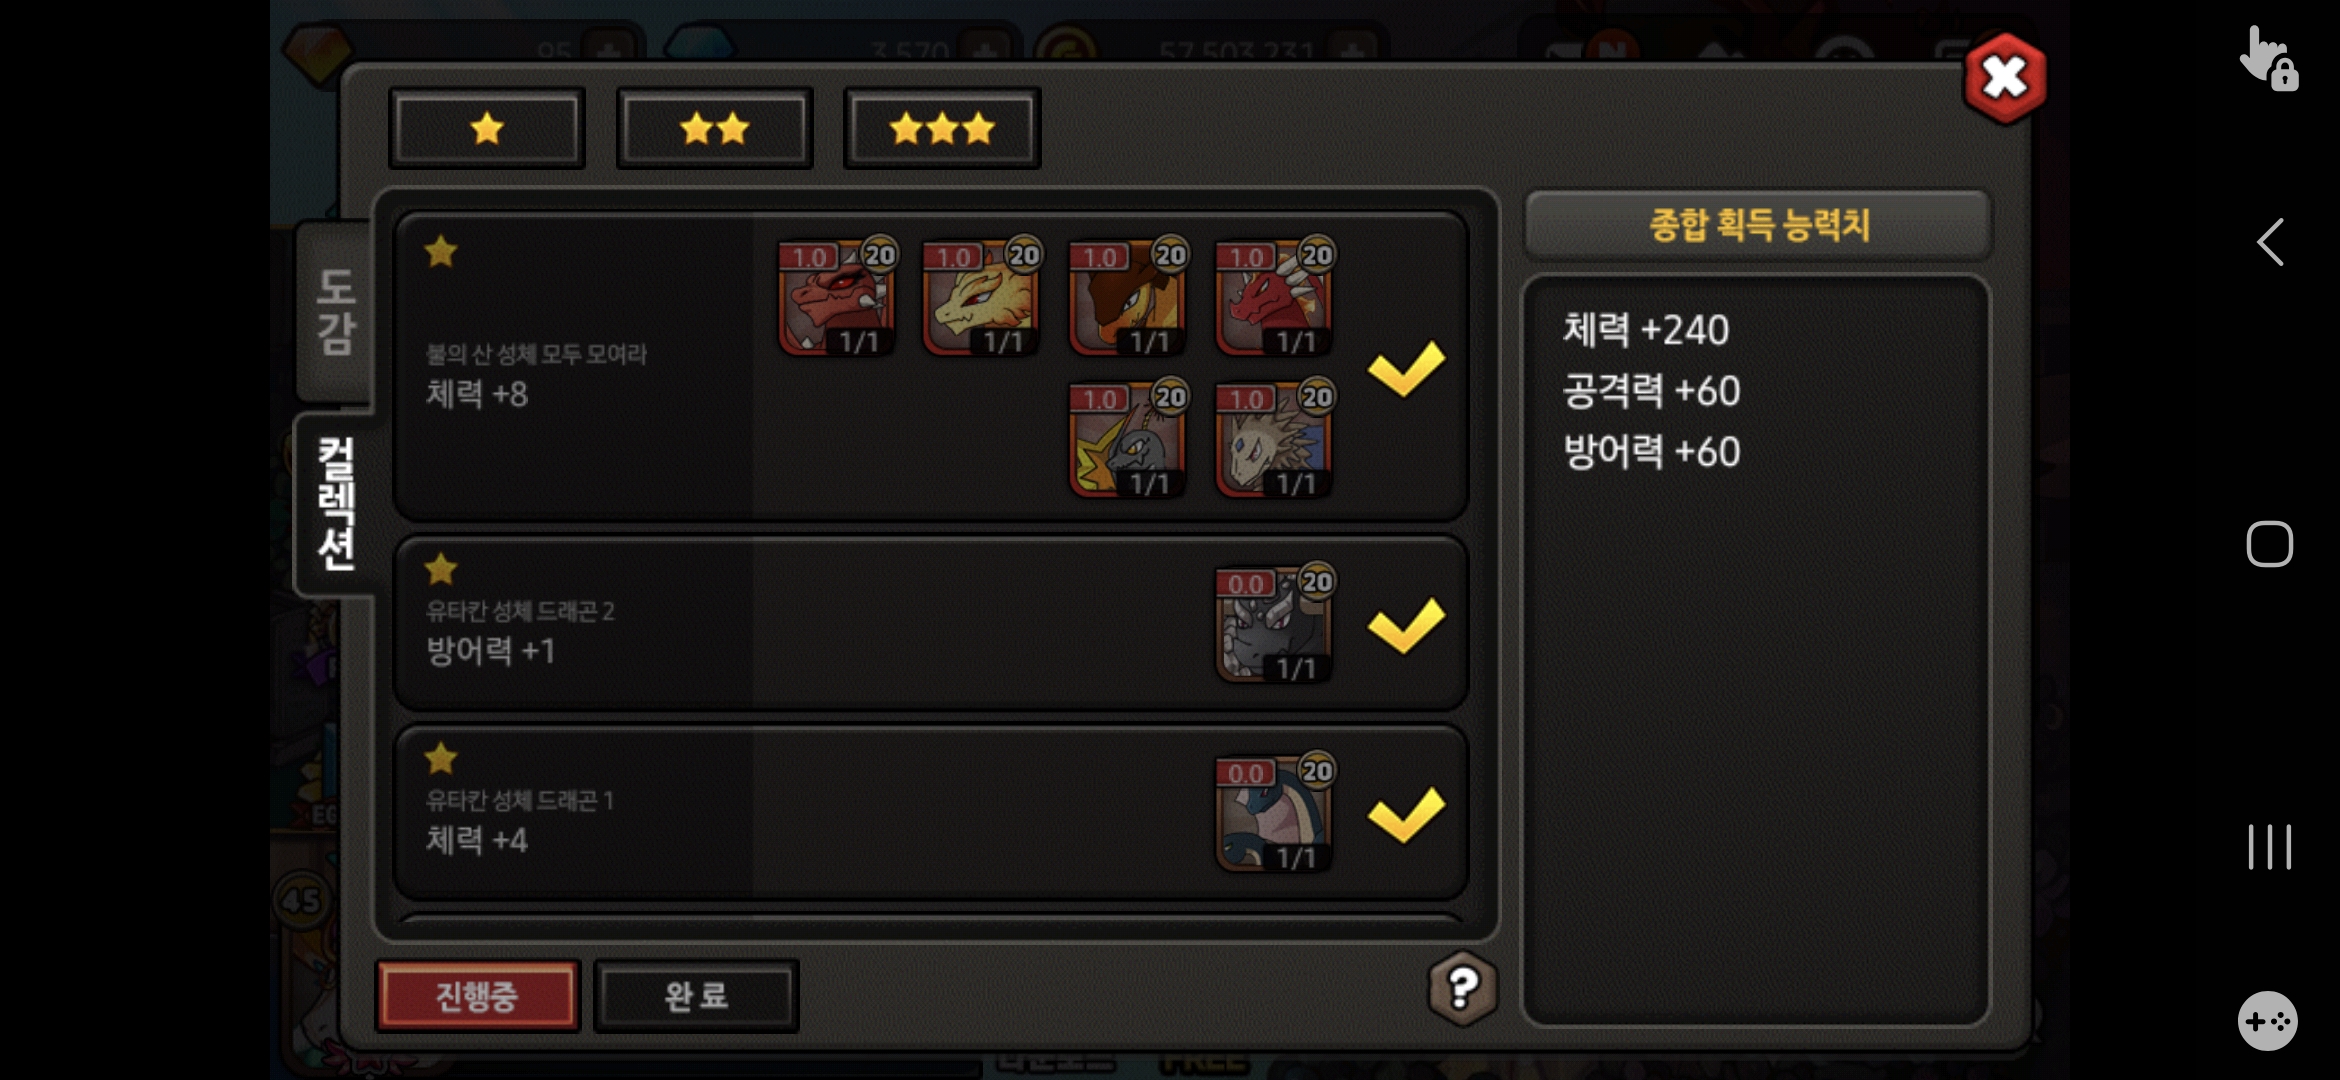This screenshot has height=1080, width=2340.
Task: Tap the checkmark for 불의 산 성체 collection
Action: 1406,369
